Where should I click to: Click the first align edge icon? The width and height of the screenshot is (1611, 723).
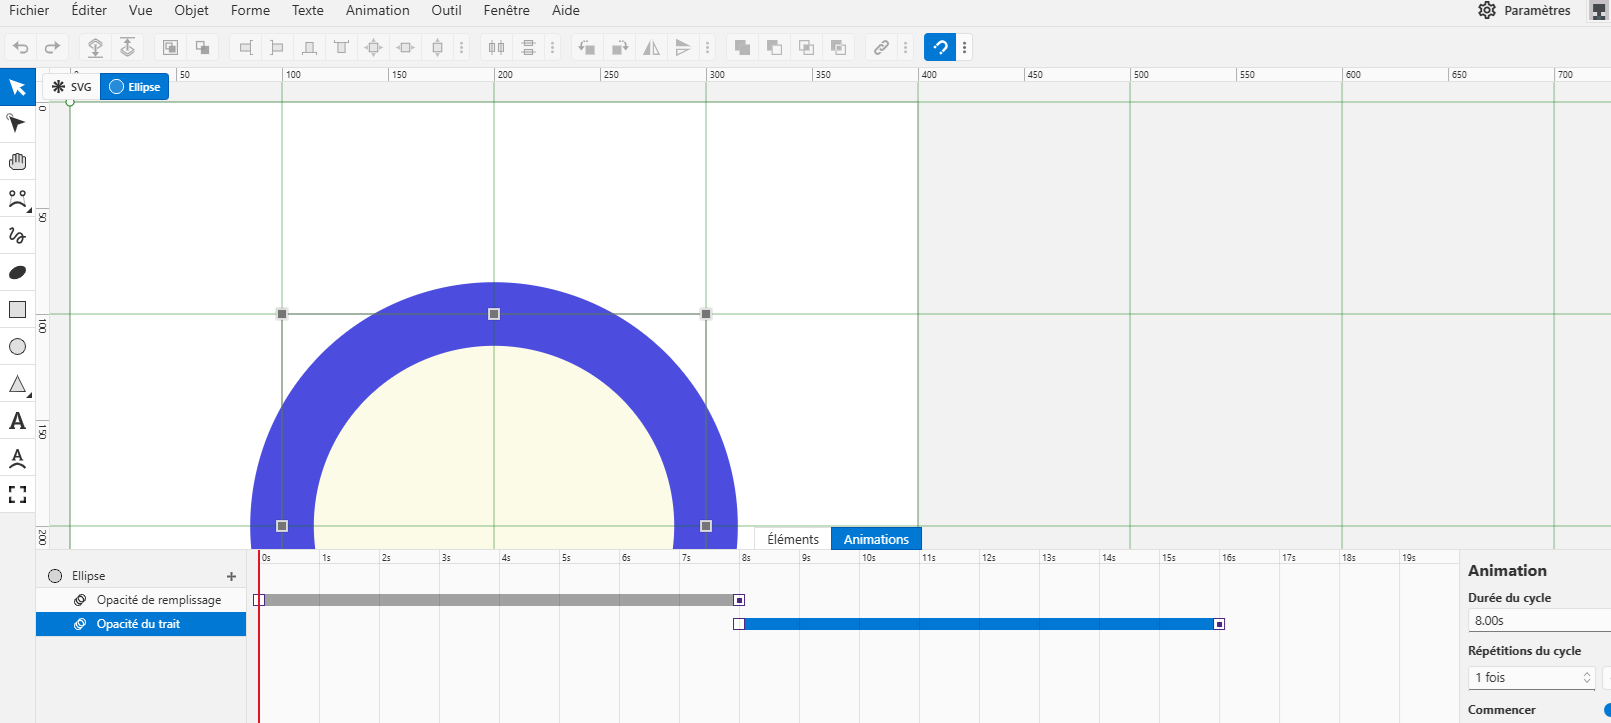[x=245, y=47]
